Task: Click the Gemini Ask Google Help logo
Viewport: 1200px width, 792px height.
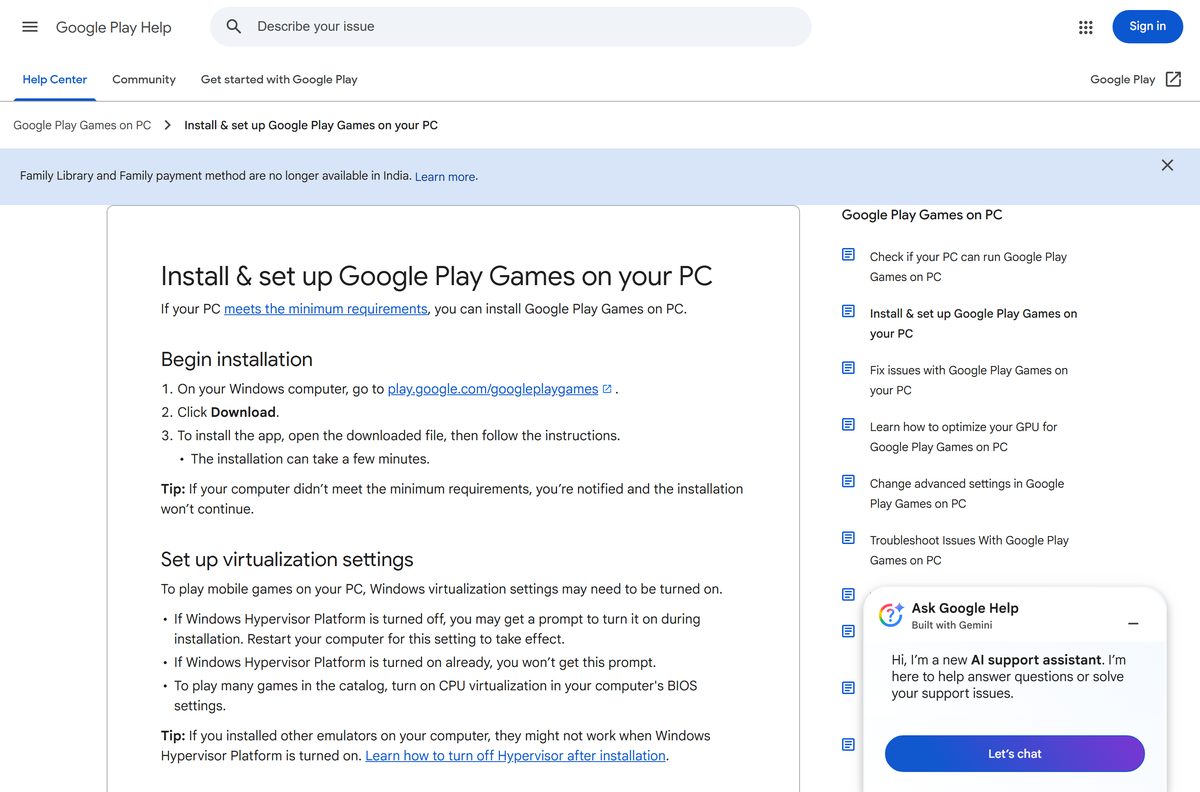Action: click(891, 615)
